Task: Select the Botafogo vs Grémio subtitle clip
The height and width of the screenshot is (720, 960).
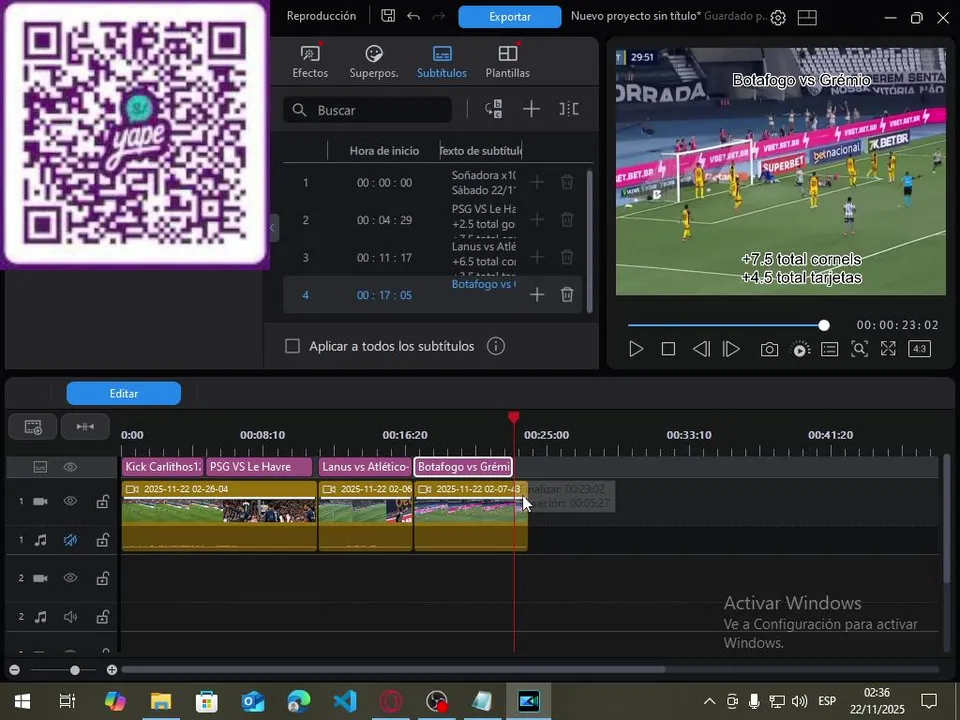Action: click(463, 467)
